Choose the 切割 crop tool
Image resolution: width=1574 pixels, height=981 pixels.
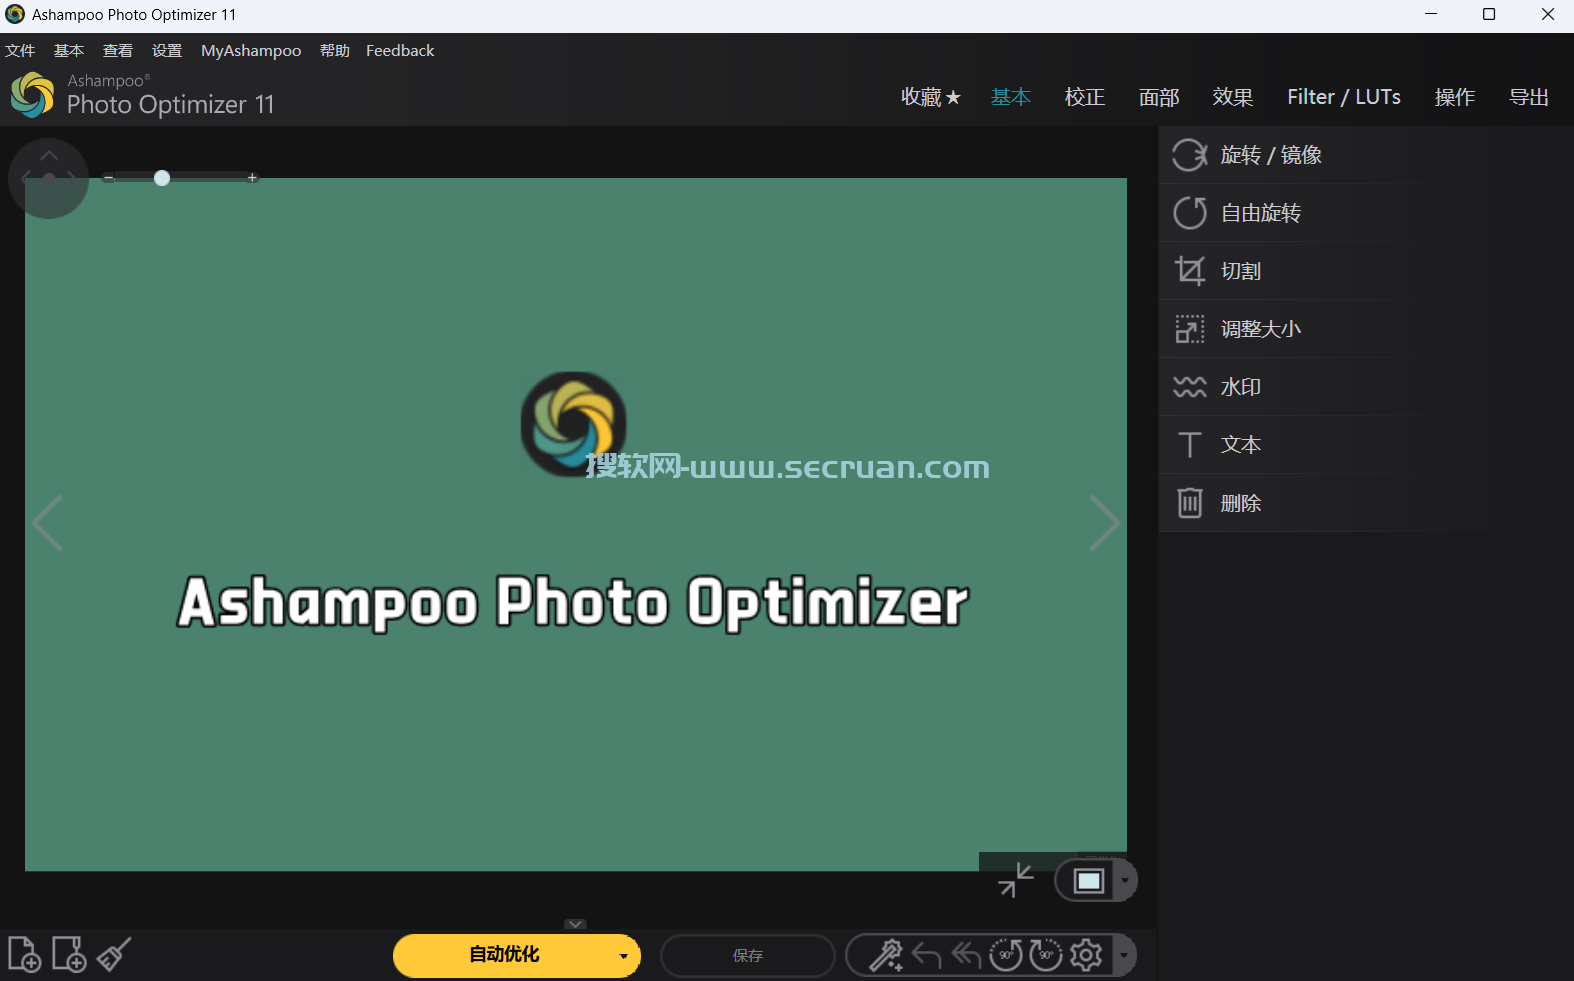point(1365,271)
